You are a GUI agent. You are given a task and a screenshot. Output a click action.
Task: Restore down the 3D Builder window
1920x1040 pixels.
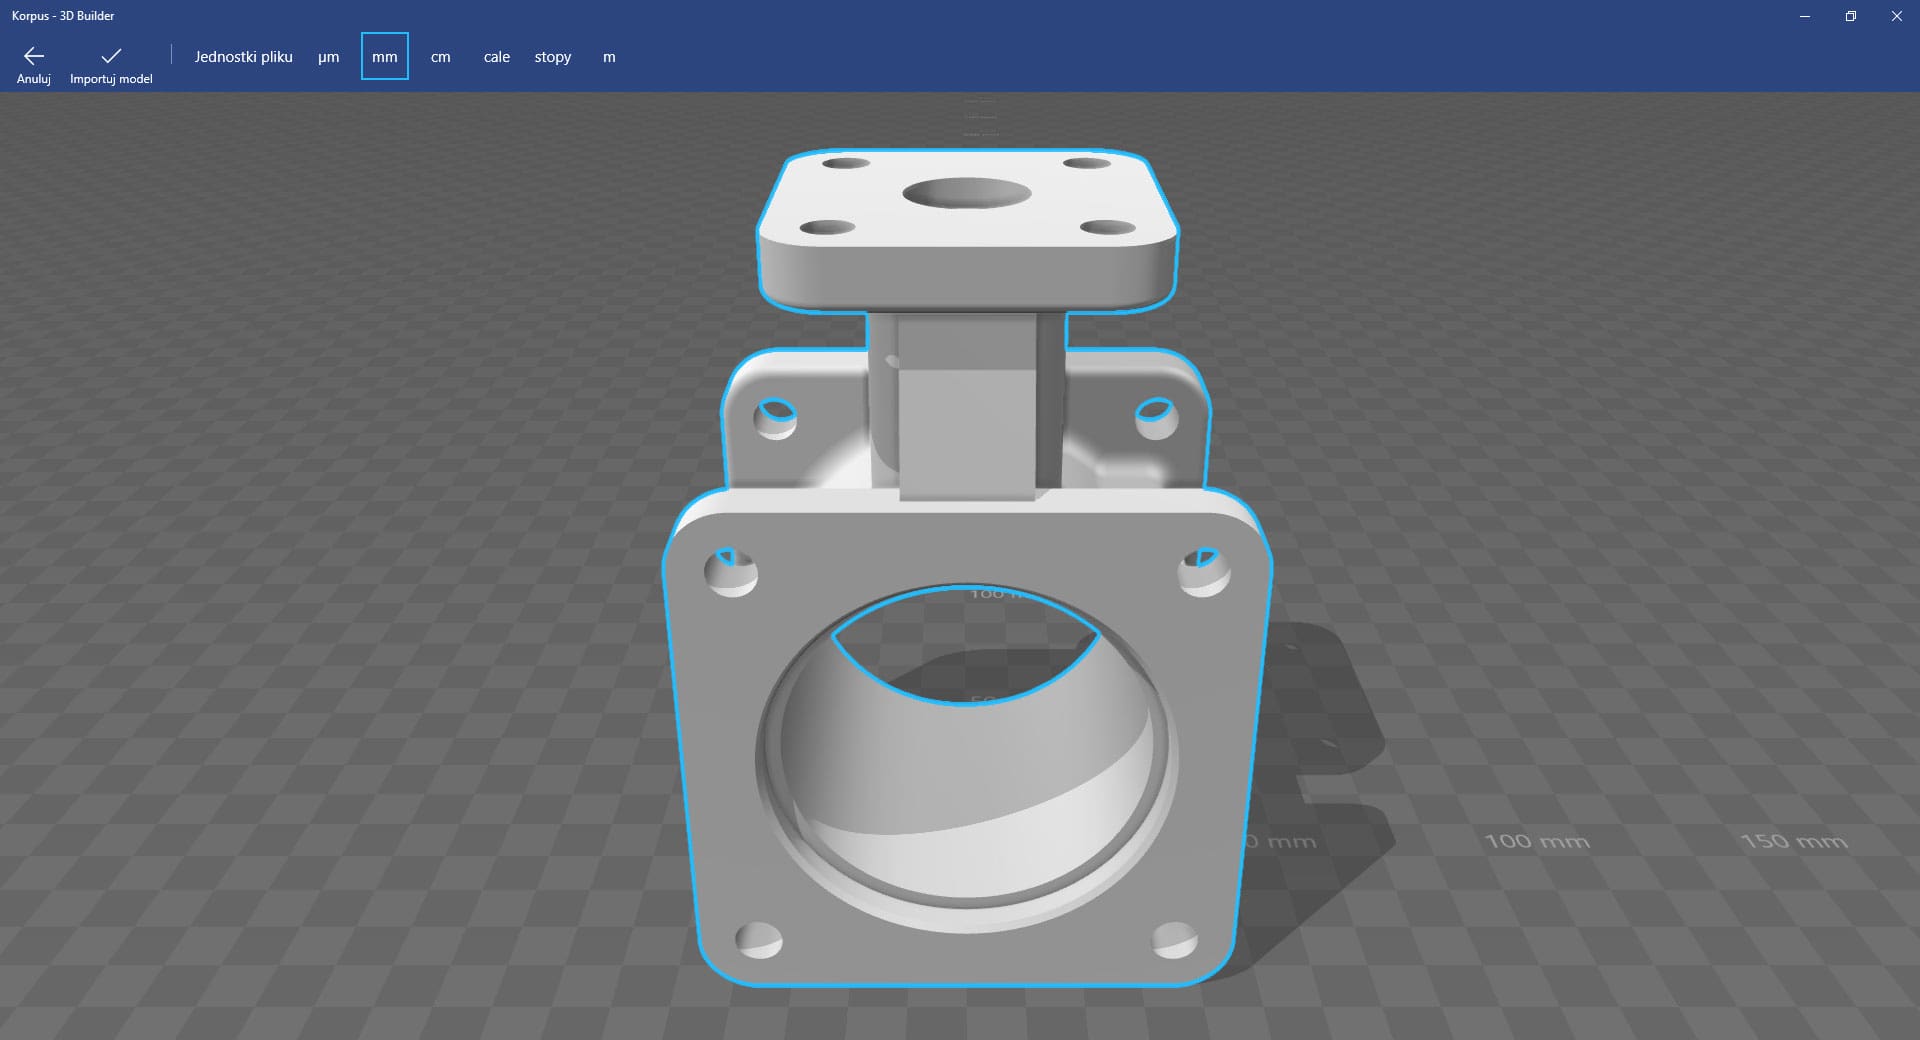click(x=1851, y=16)
